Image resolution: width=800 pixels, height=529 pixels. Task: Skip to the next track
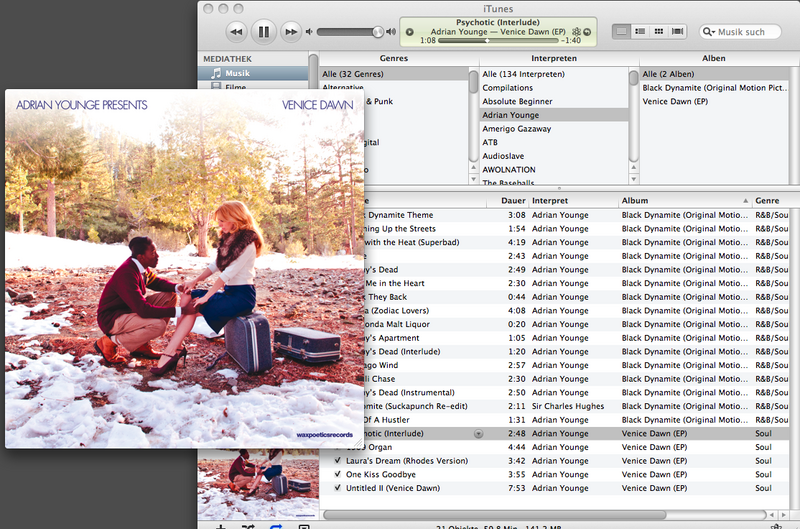[x=290, y=32]
